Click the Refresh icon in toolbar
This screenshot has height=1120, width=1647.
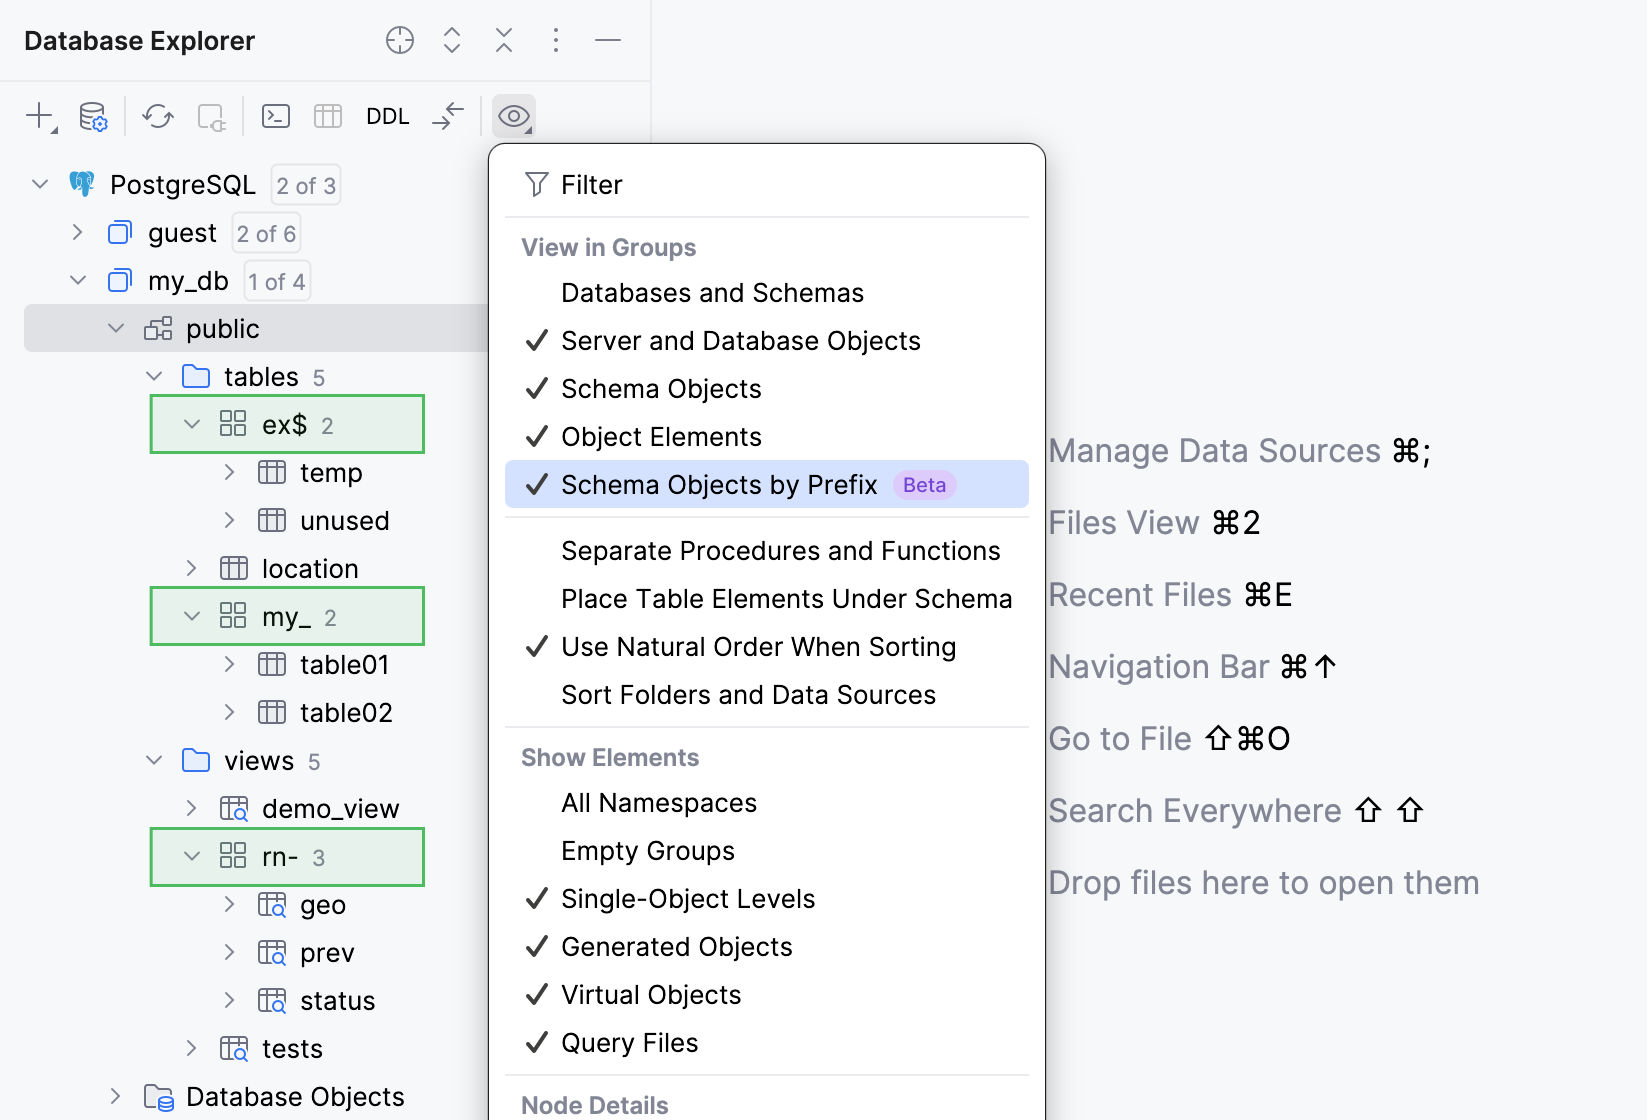click(158, 116)
